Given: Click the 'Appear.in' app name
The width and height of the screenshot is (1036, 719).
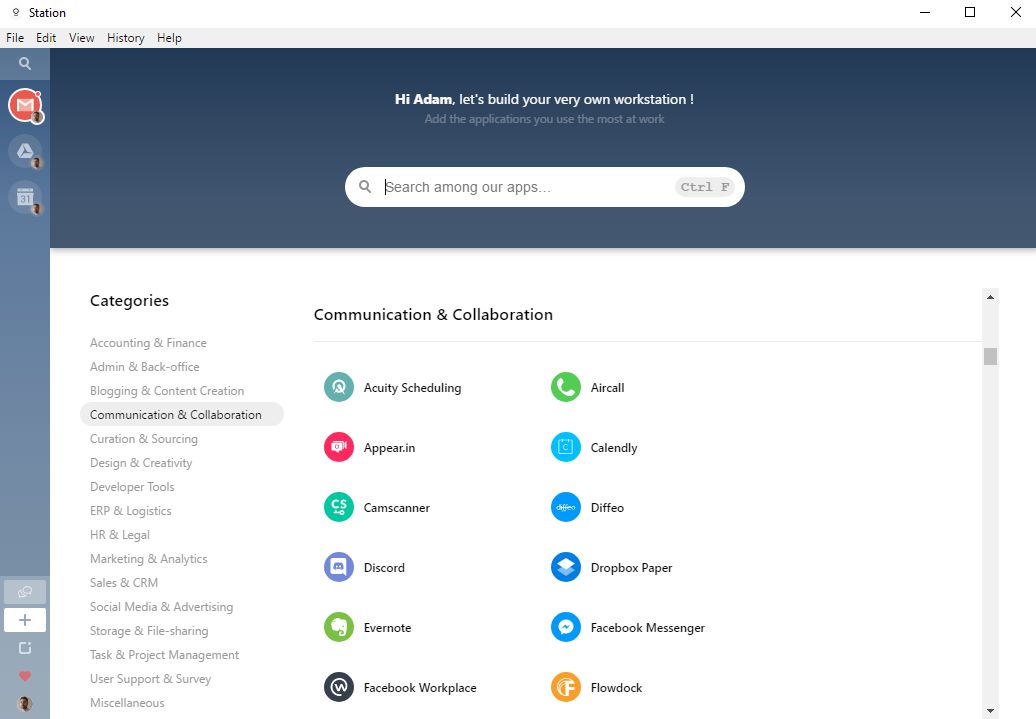Looking at the screenshot, I should tap(389, 448).
